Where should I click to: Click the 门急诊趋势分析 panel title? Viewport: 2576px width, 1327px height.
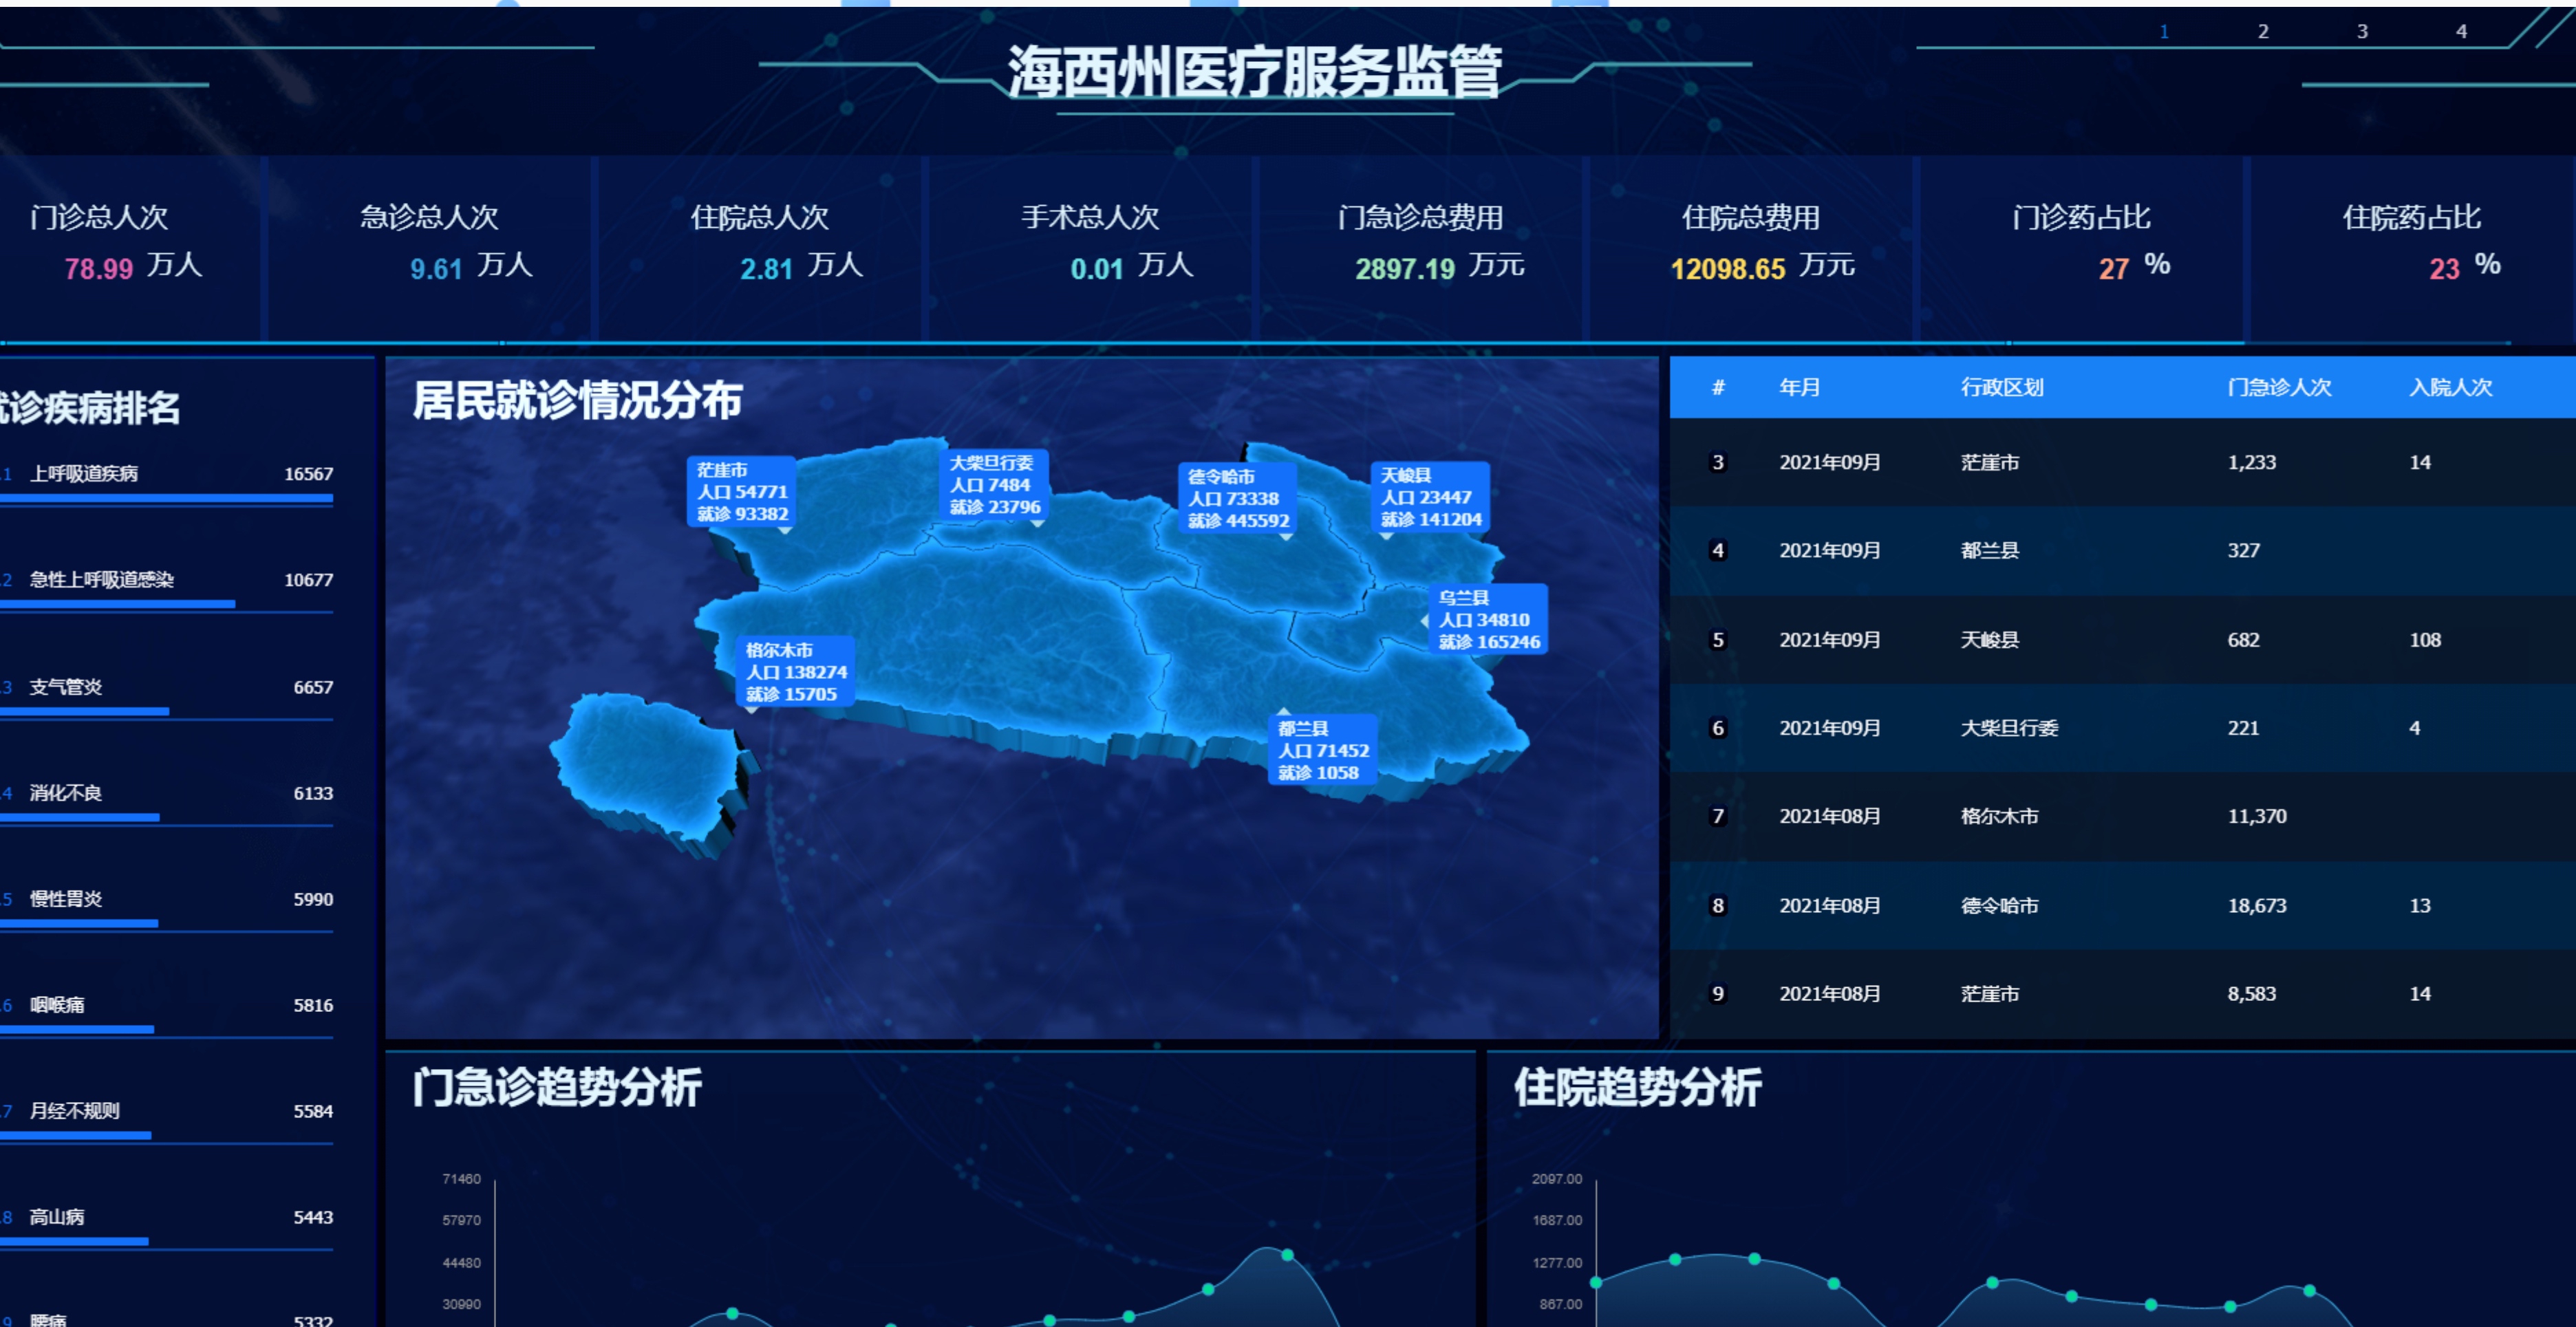point(557,1087)
